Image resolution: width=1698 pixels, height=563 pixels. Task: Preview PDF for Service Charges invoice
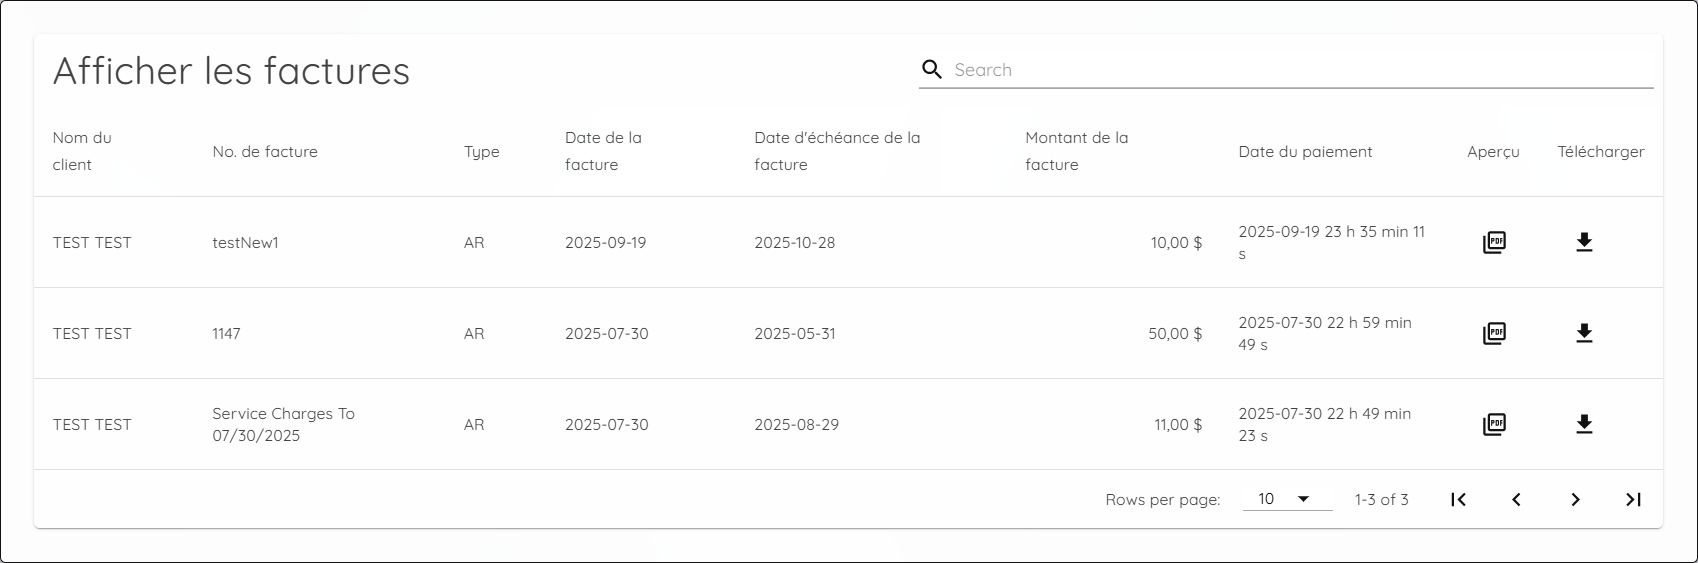pyautogui.click(x=1494, y=424)
